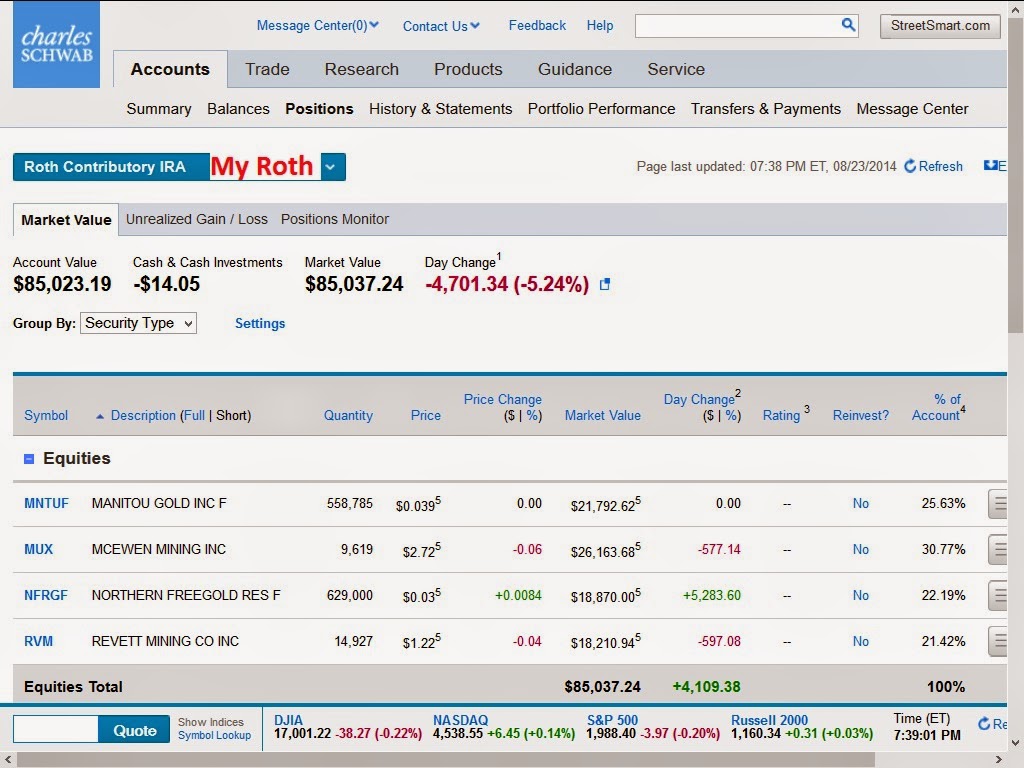Viewport: 1024px width, 768px height.
Task: Open the MUX symbol link
Action: pyautogui.click(x=39, y=549)
